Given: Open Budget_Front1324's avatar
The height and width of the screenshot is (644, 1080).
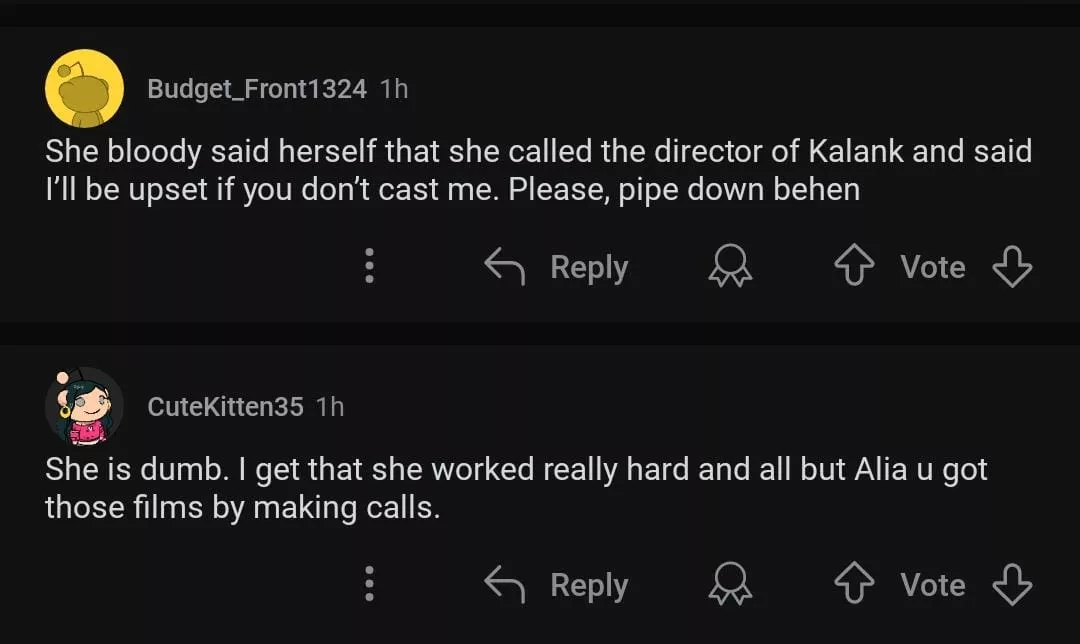Looking at the screenshot, I should [x=84, y=88].
